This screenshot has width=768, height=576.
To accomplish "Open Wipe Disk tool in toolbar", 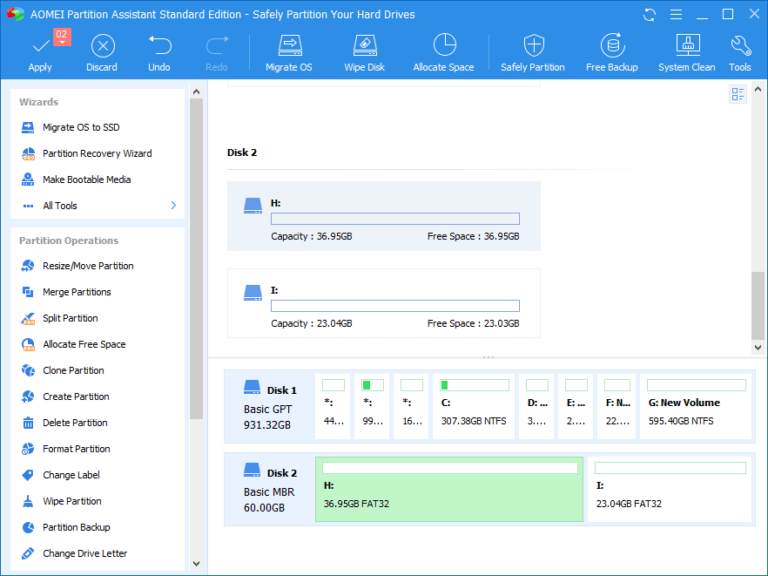I will click(364, 54).
